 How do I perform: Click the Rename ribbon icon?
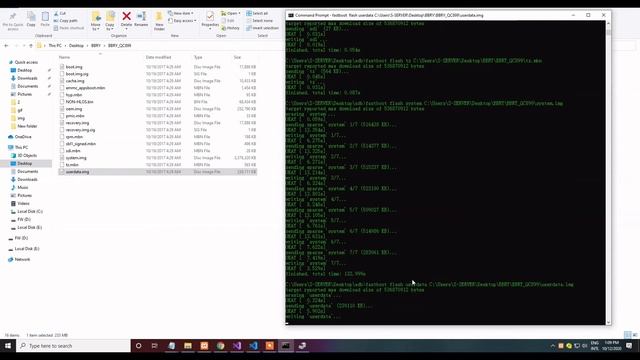tap(141, 16)
